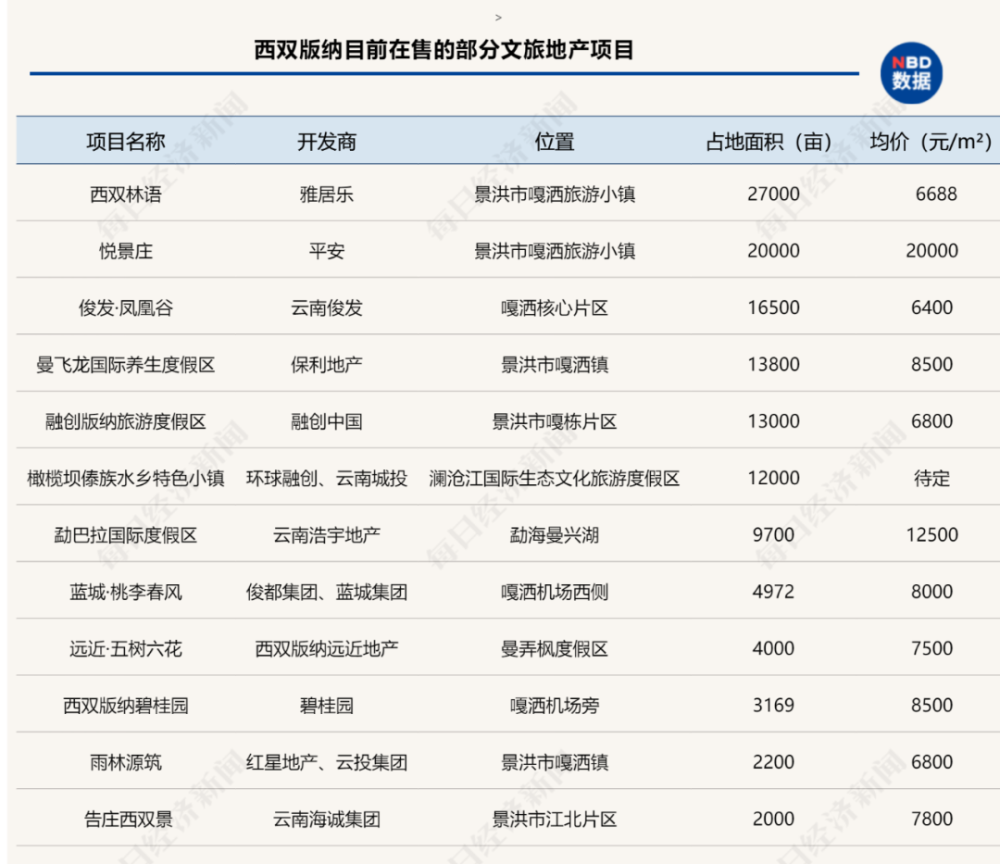Click the 开发商 column header

[x=327, y=141]
